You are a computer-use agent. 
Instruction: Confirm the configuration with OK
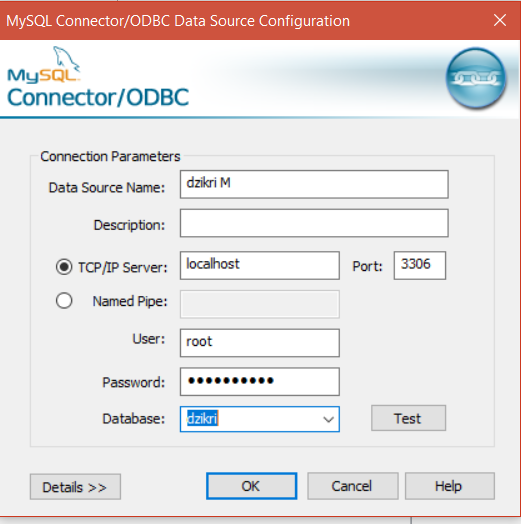point(251,486)
